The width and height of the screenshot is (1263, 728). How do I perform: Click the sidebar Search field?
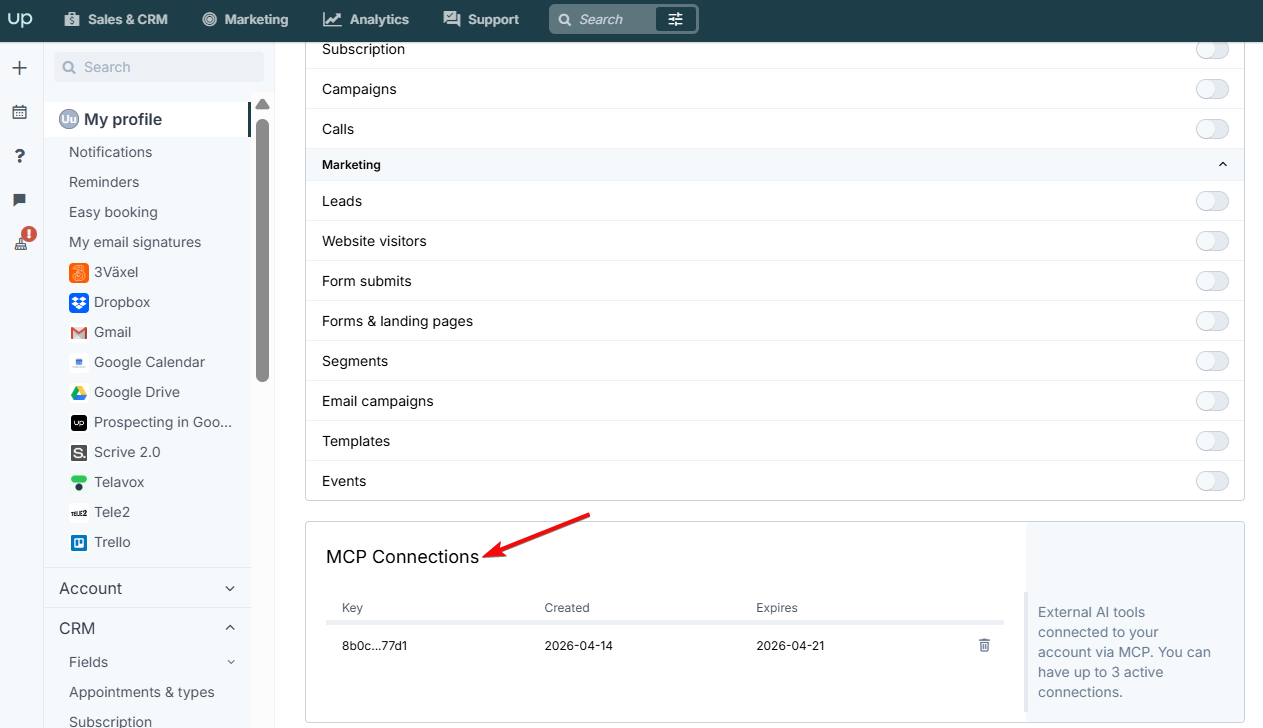pos(159,67)
